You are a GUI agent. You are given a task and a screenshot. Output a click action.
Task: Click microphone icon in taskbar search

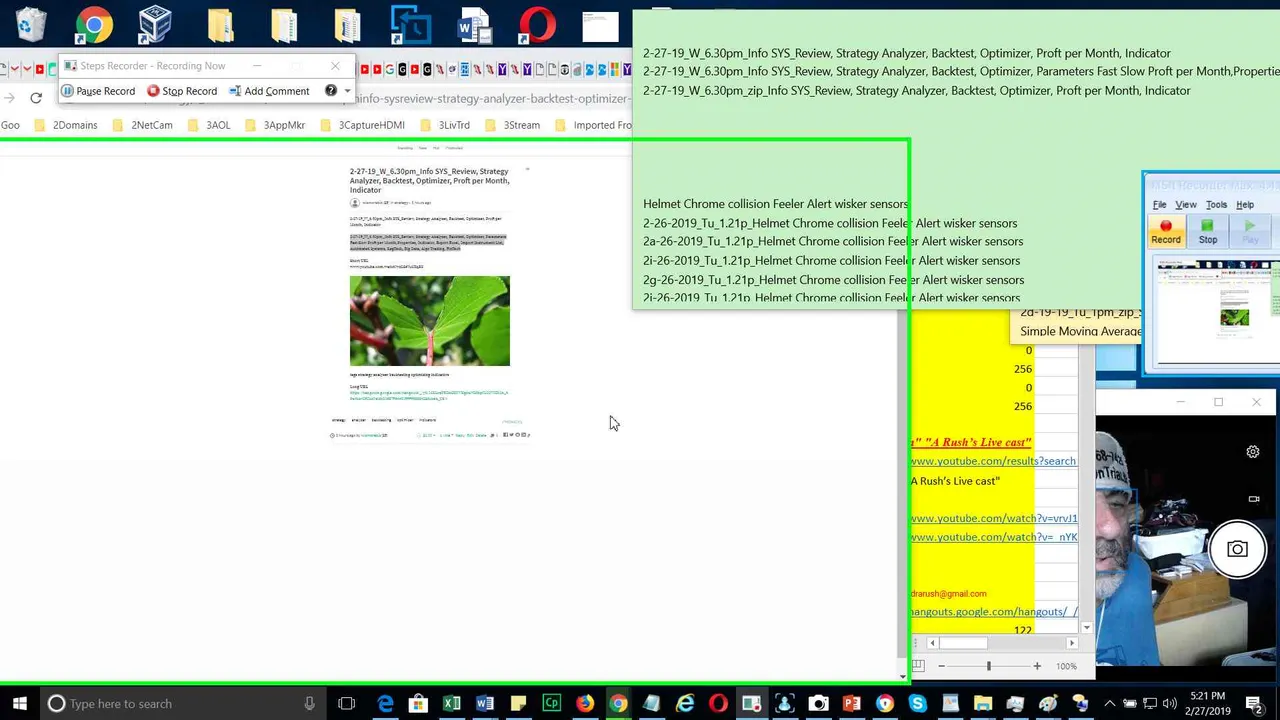click(x=309, y=703)
